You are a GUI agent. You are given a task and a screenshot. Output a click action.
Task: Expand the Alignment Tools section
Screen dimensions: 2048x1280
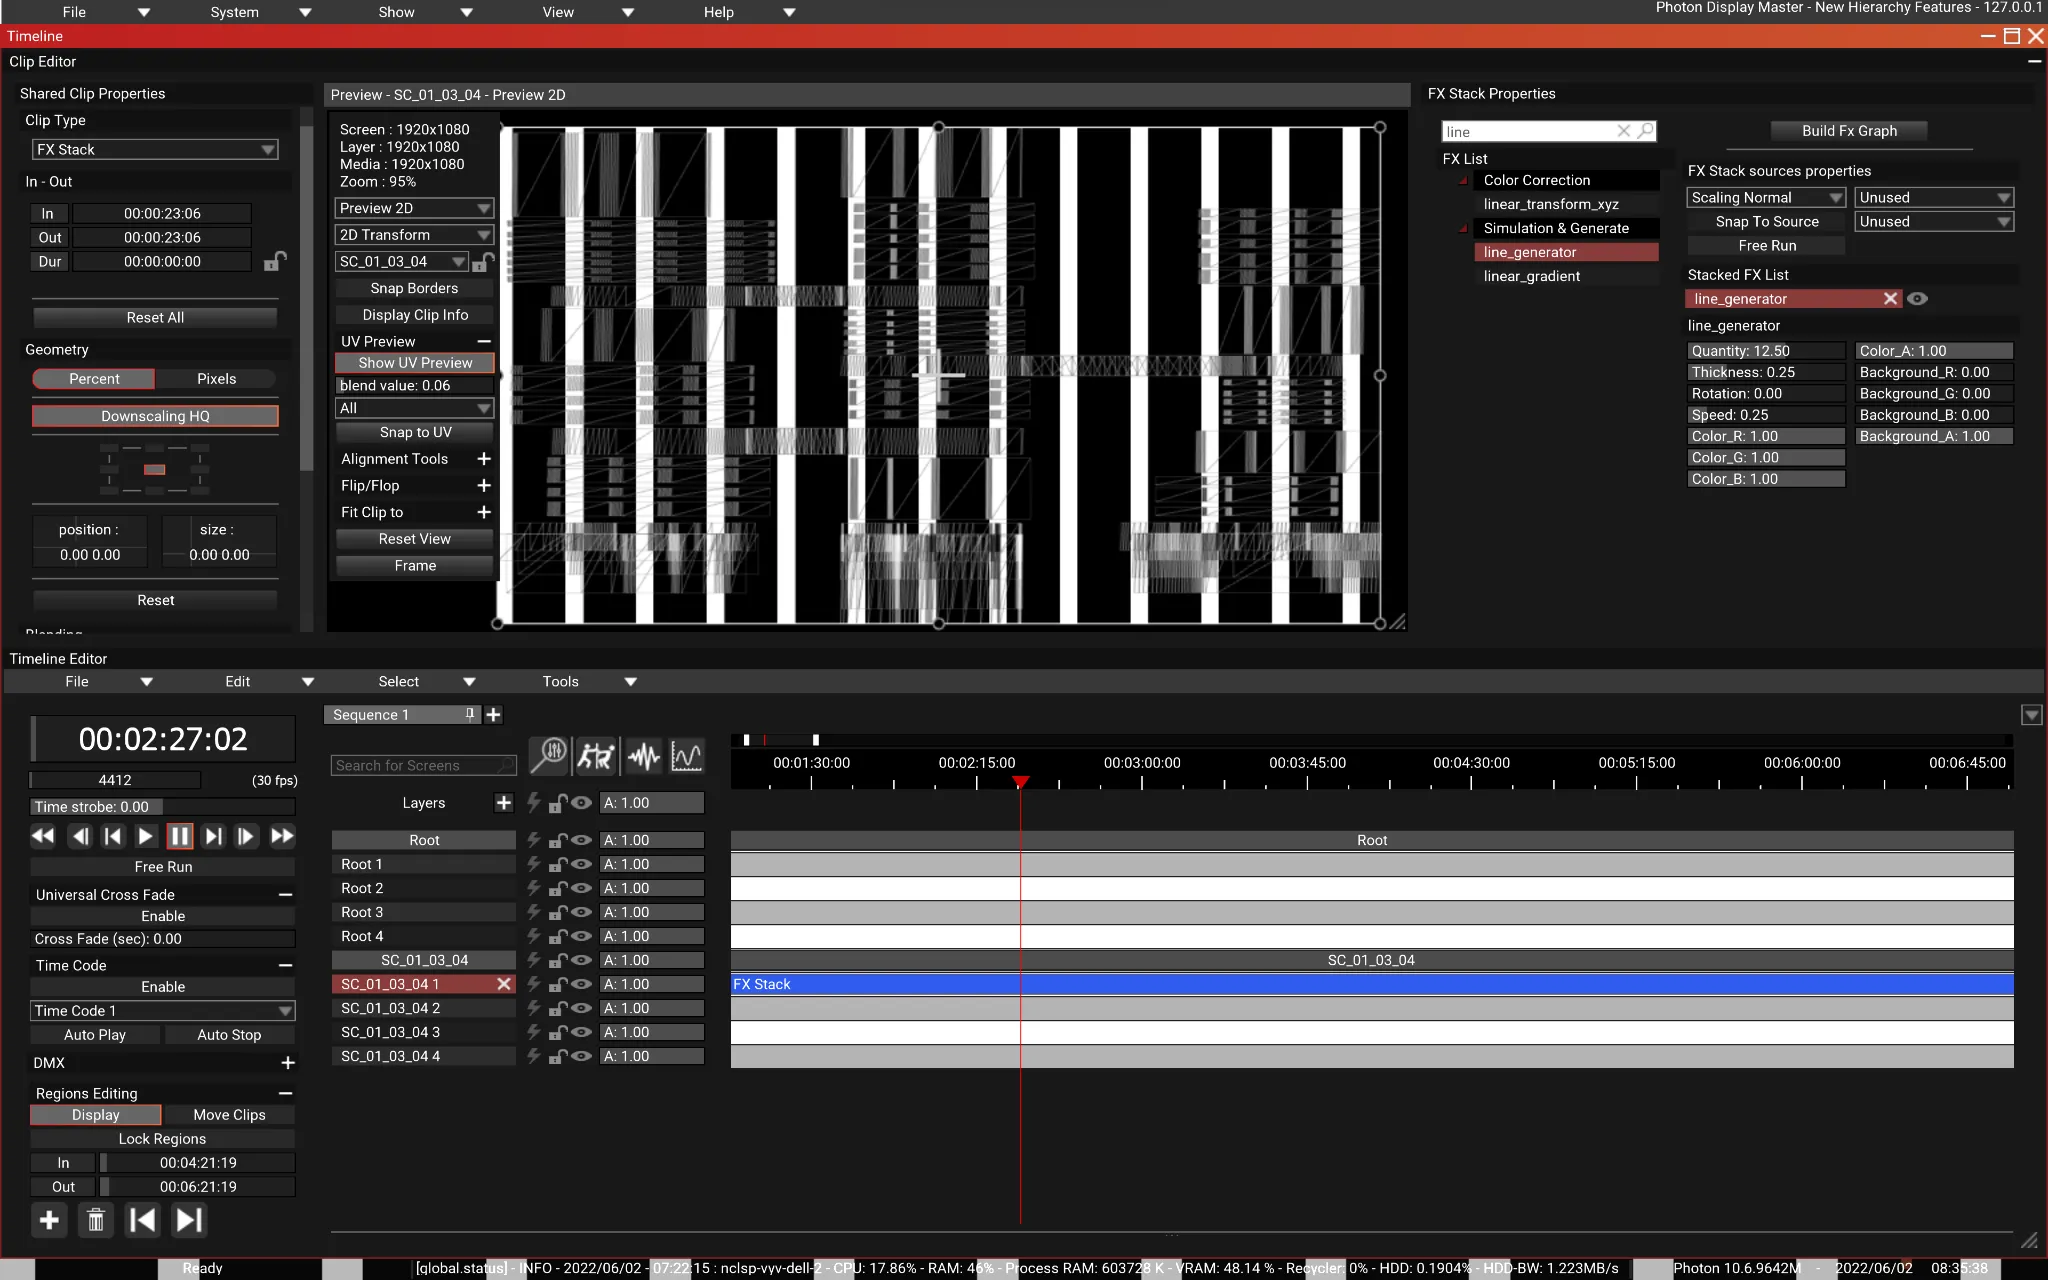point(483,459)
